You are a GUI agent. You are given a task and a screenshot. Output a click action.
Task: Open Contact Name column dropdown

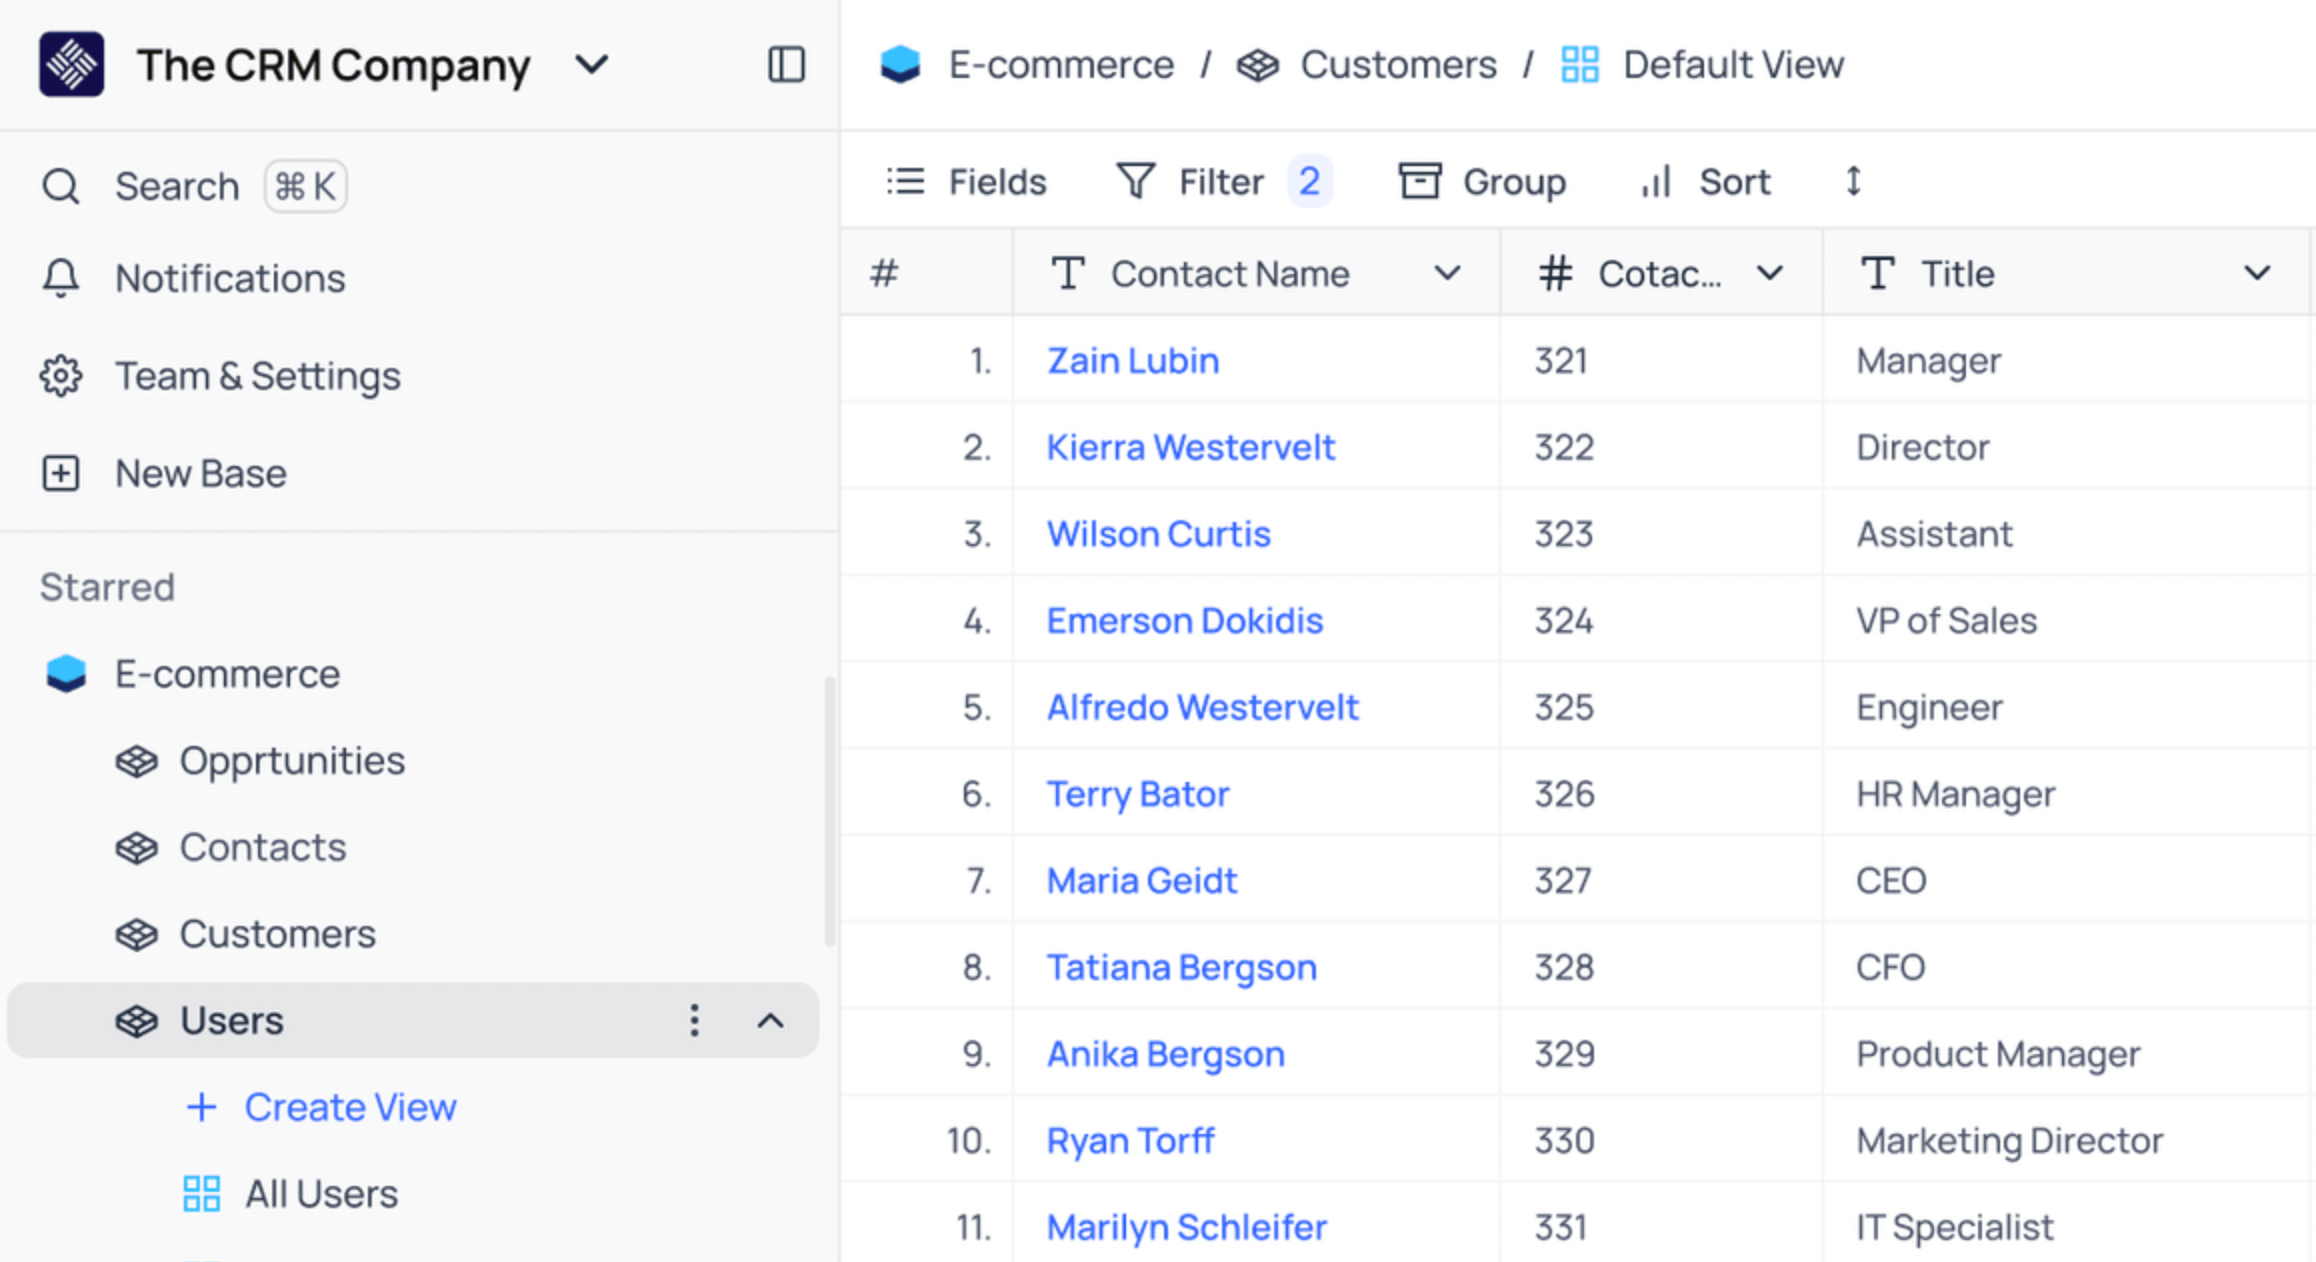click(1446, 273)
